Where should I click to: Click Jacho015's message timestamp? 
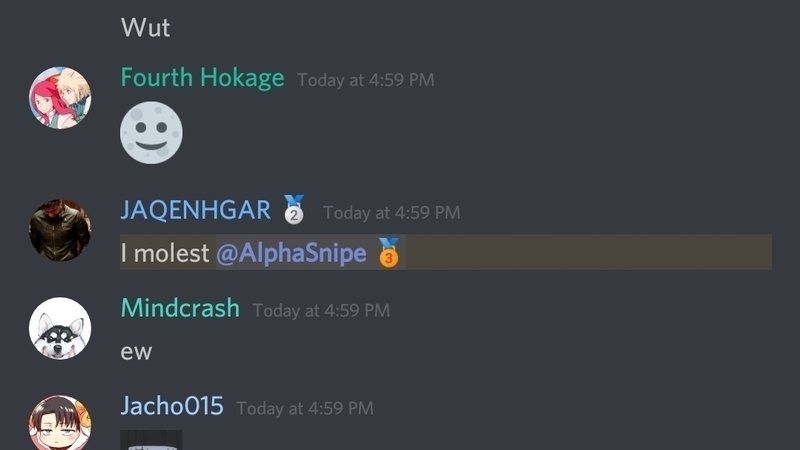point(305,409)
